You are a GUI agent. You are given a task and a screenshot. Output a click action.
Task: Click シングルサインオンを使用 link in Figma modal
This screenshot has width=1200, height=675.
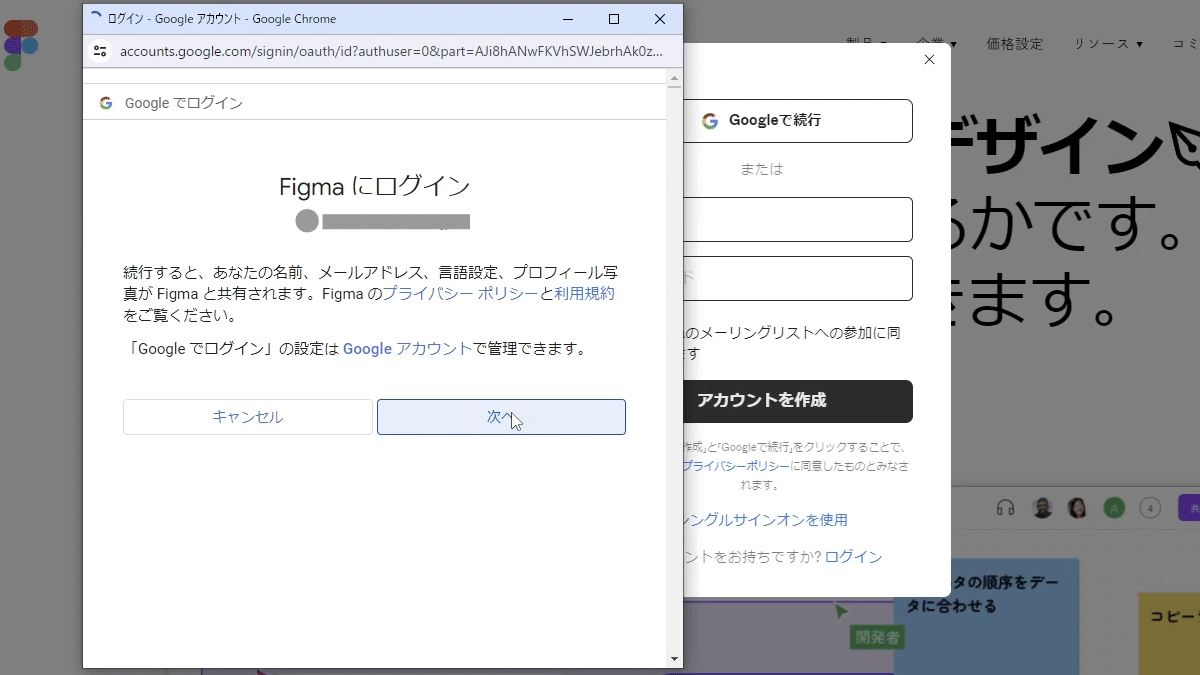(x=765, y=520)
